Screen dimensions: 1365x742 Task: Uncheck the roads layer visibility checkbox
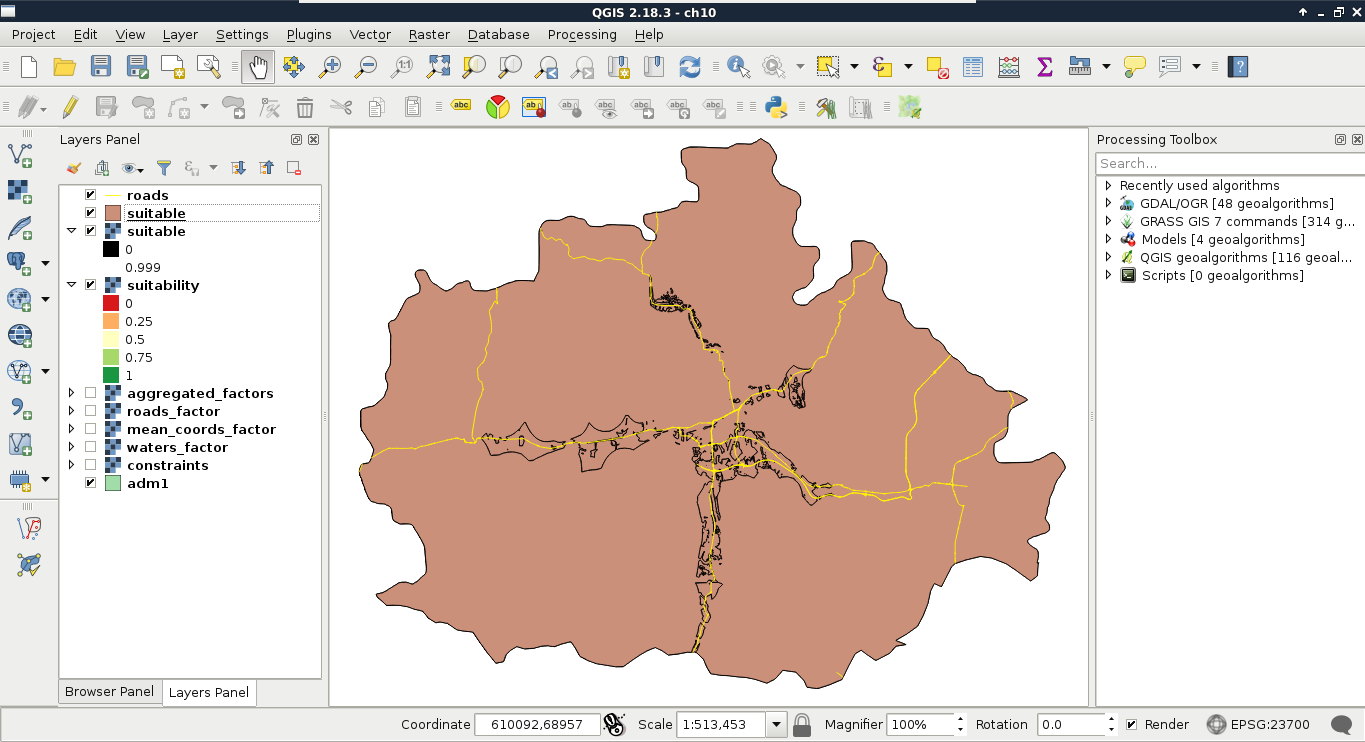click(x=91, y=195)
